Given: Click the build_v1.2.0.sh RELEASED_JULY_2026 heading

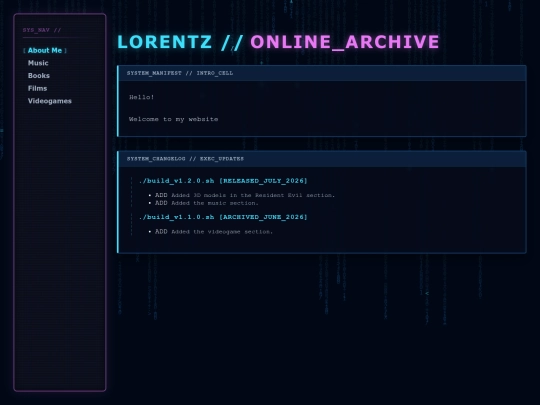Looking at the screenshot, I should coord(223,181).
